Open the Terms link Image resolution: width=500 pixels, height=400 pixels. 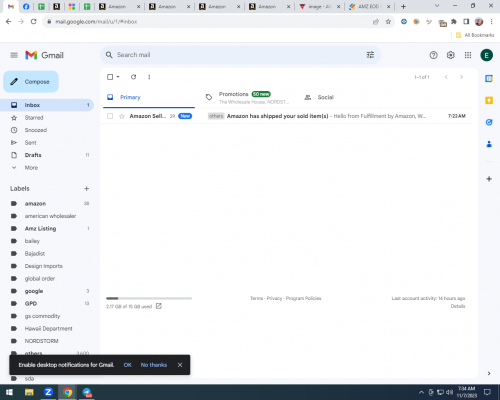[256, 298]
